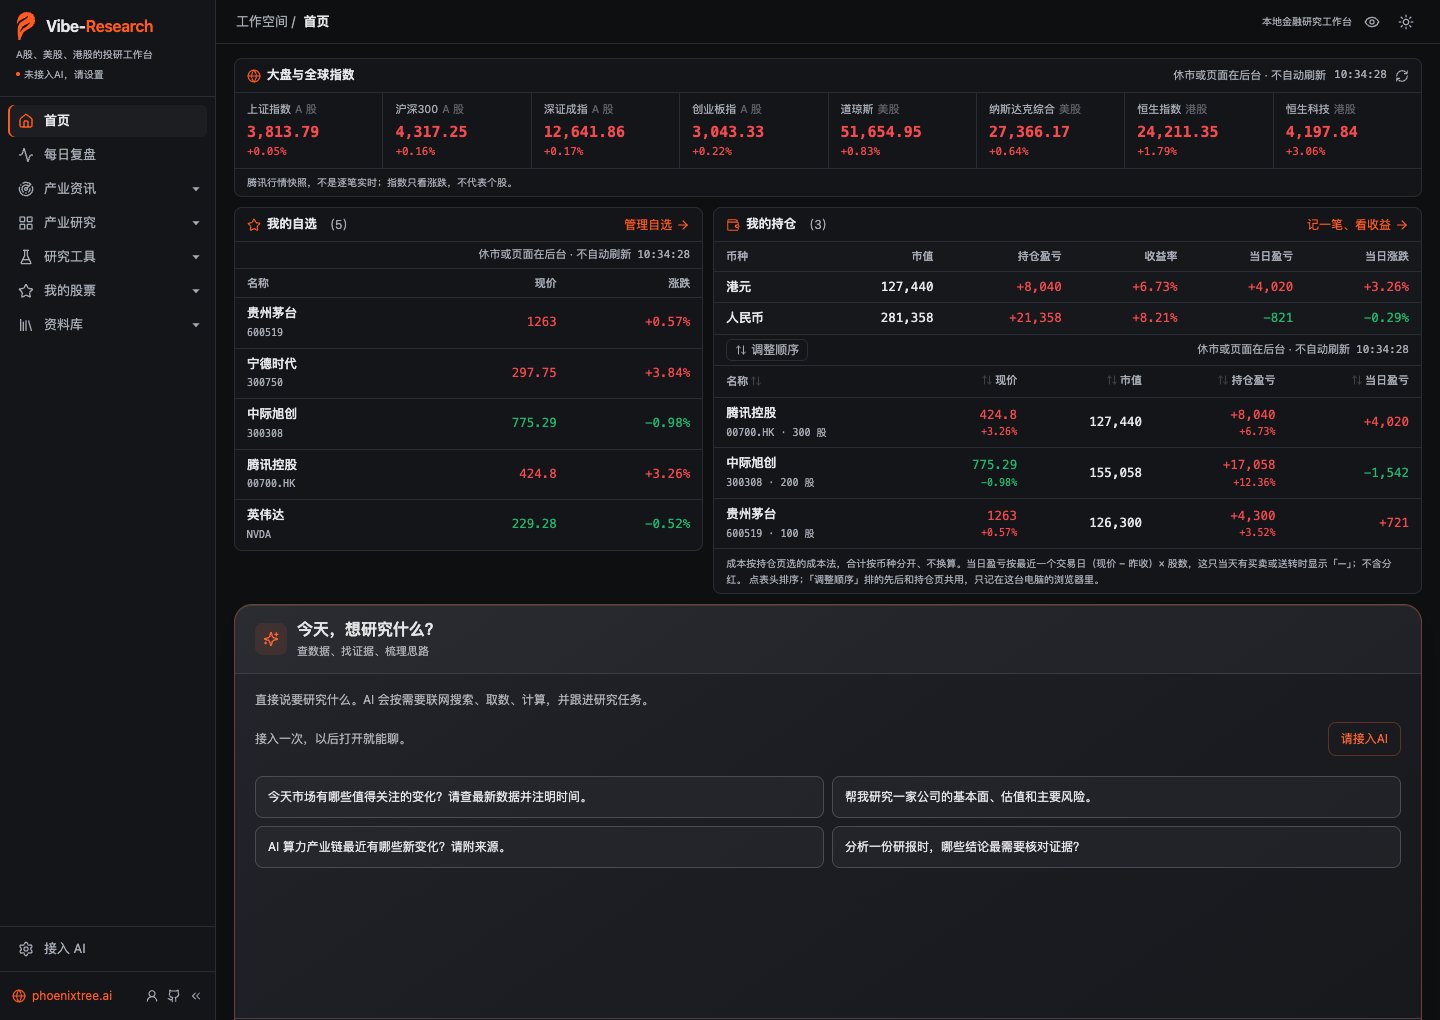Open the GitHub icon in sidebar footer
Screen dimensions: 1440x1020
[174, 996]
